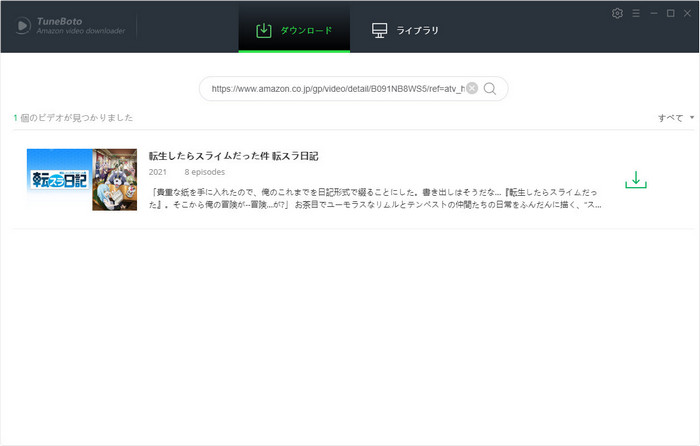Download the 転スラ日記 video
Screen dimensions: 700x446
(636, 180)
